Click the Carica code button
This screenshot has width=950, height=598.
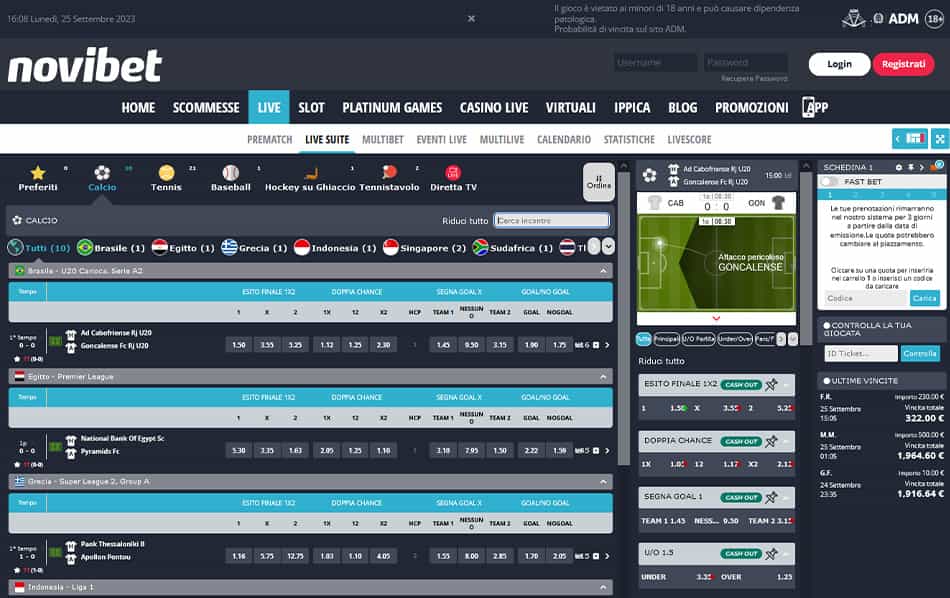click(x=925, y=298)
